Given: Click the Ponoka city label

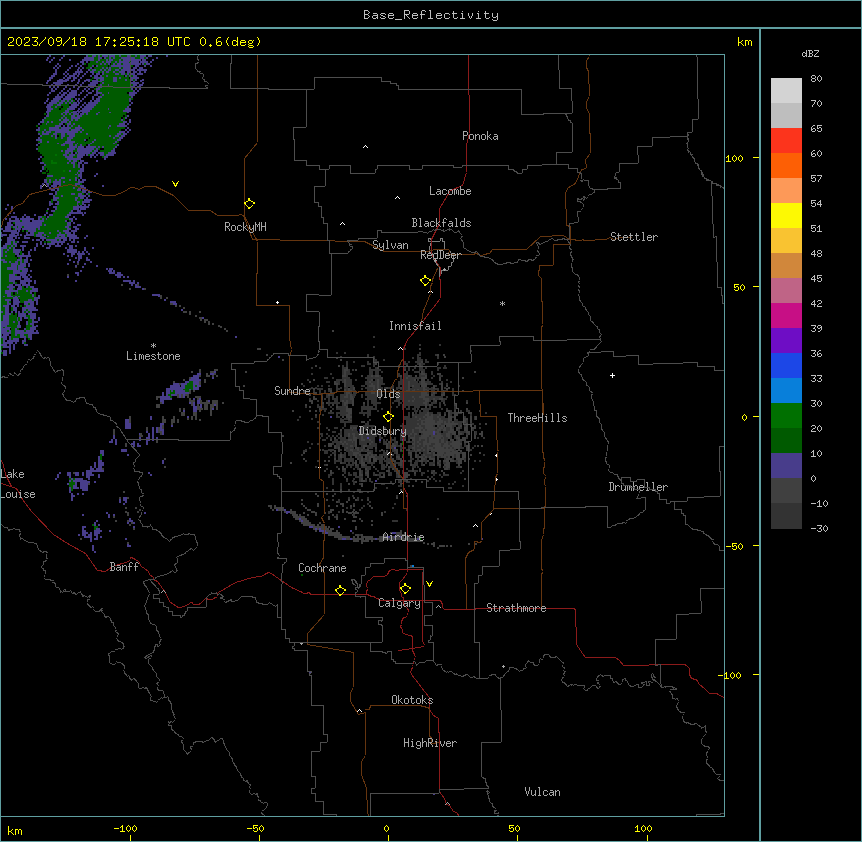Looking at the screenshot, I should [480, 136].
